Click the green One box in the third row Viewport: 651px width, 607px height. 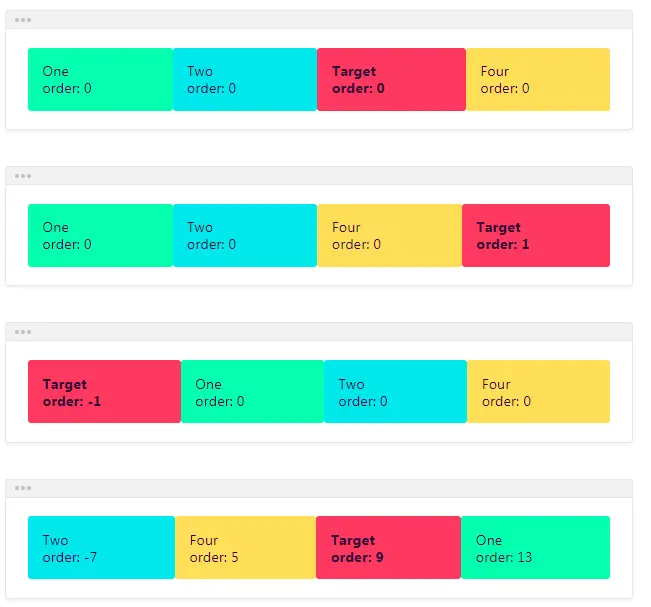coord(252,392)
